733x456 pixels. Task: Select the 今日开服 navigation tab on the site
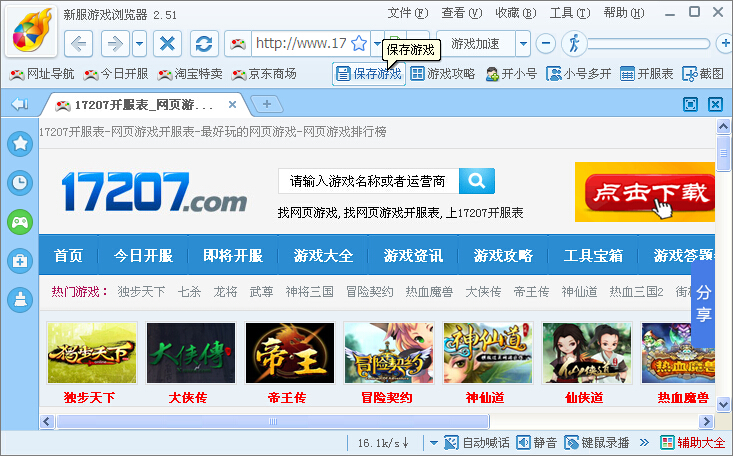click(143, 255)
